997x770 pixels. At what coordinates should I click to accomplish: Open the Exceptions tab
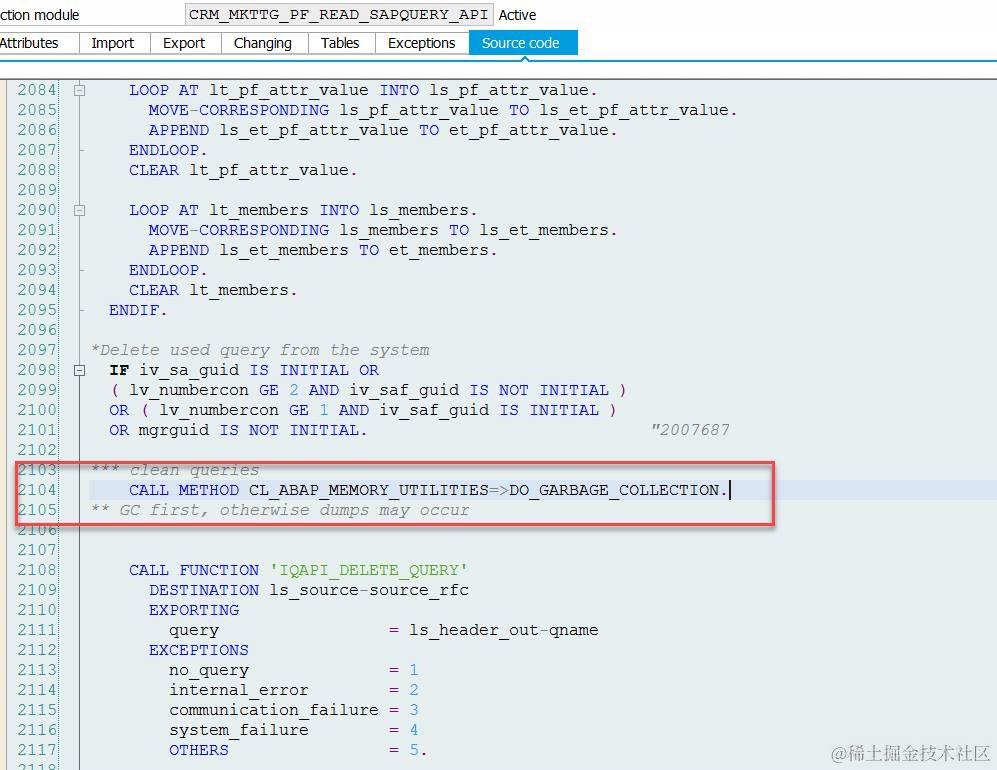pyautogui.click(x=422, y=43)
